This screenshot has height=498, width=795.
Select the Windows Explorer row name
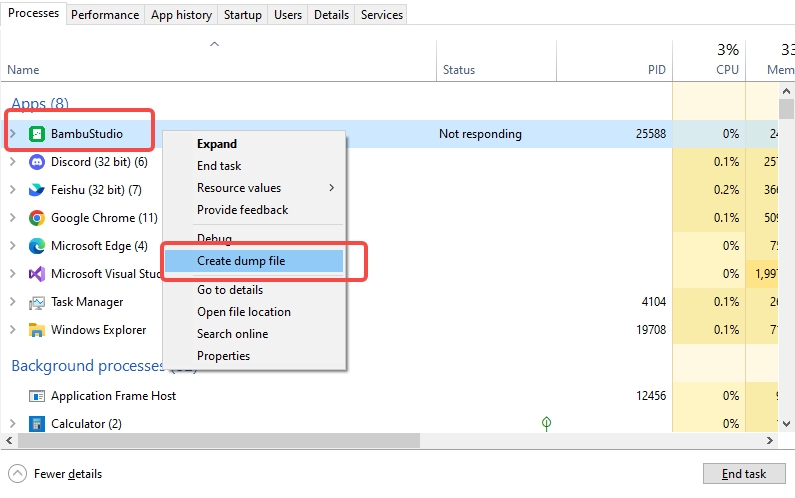pyautogui.click(x=98, y=330)
